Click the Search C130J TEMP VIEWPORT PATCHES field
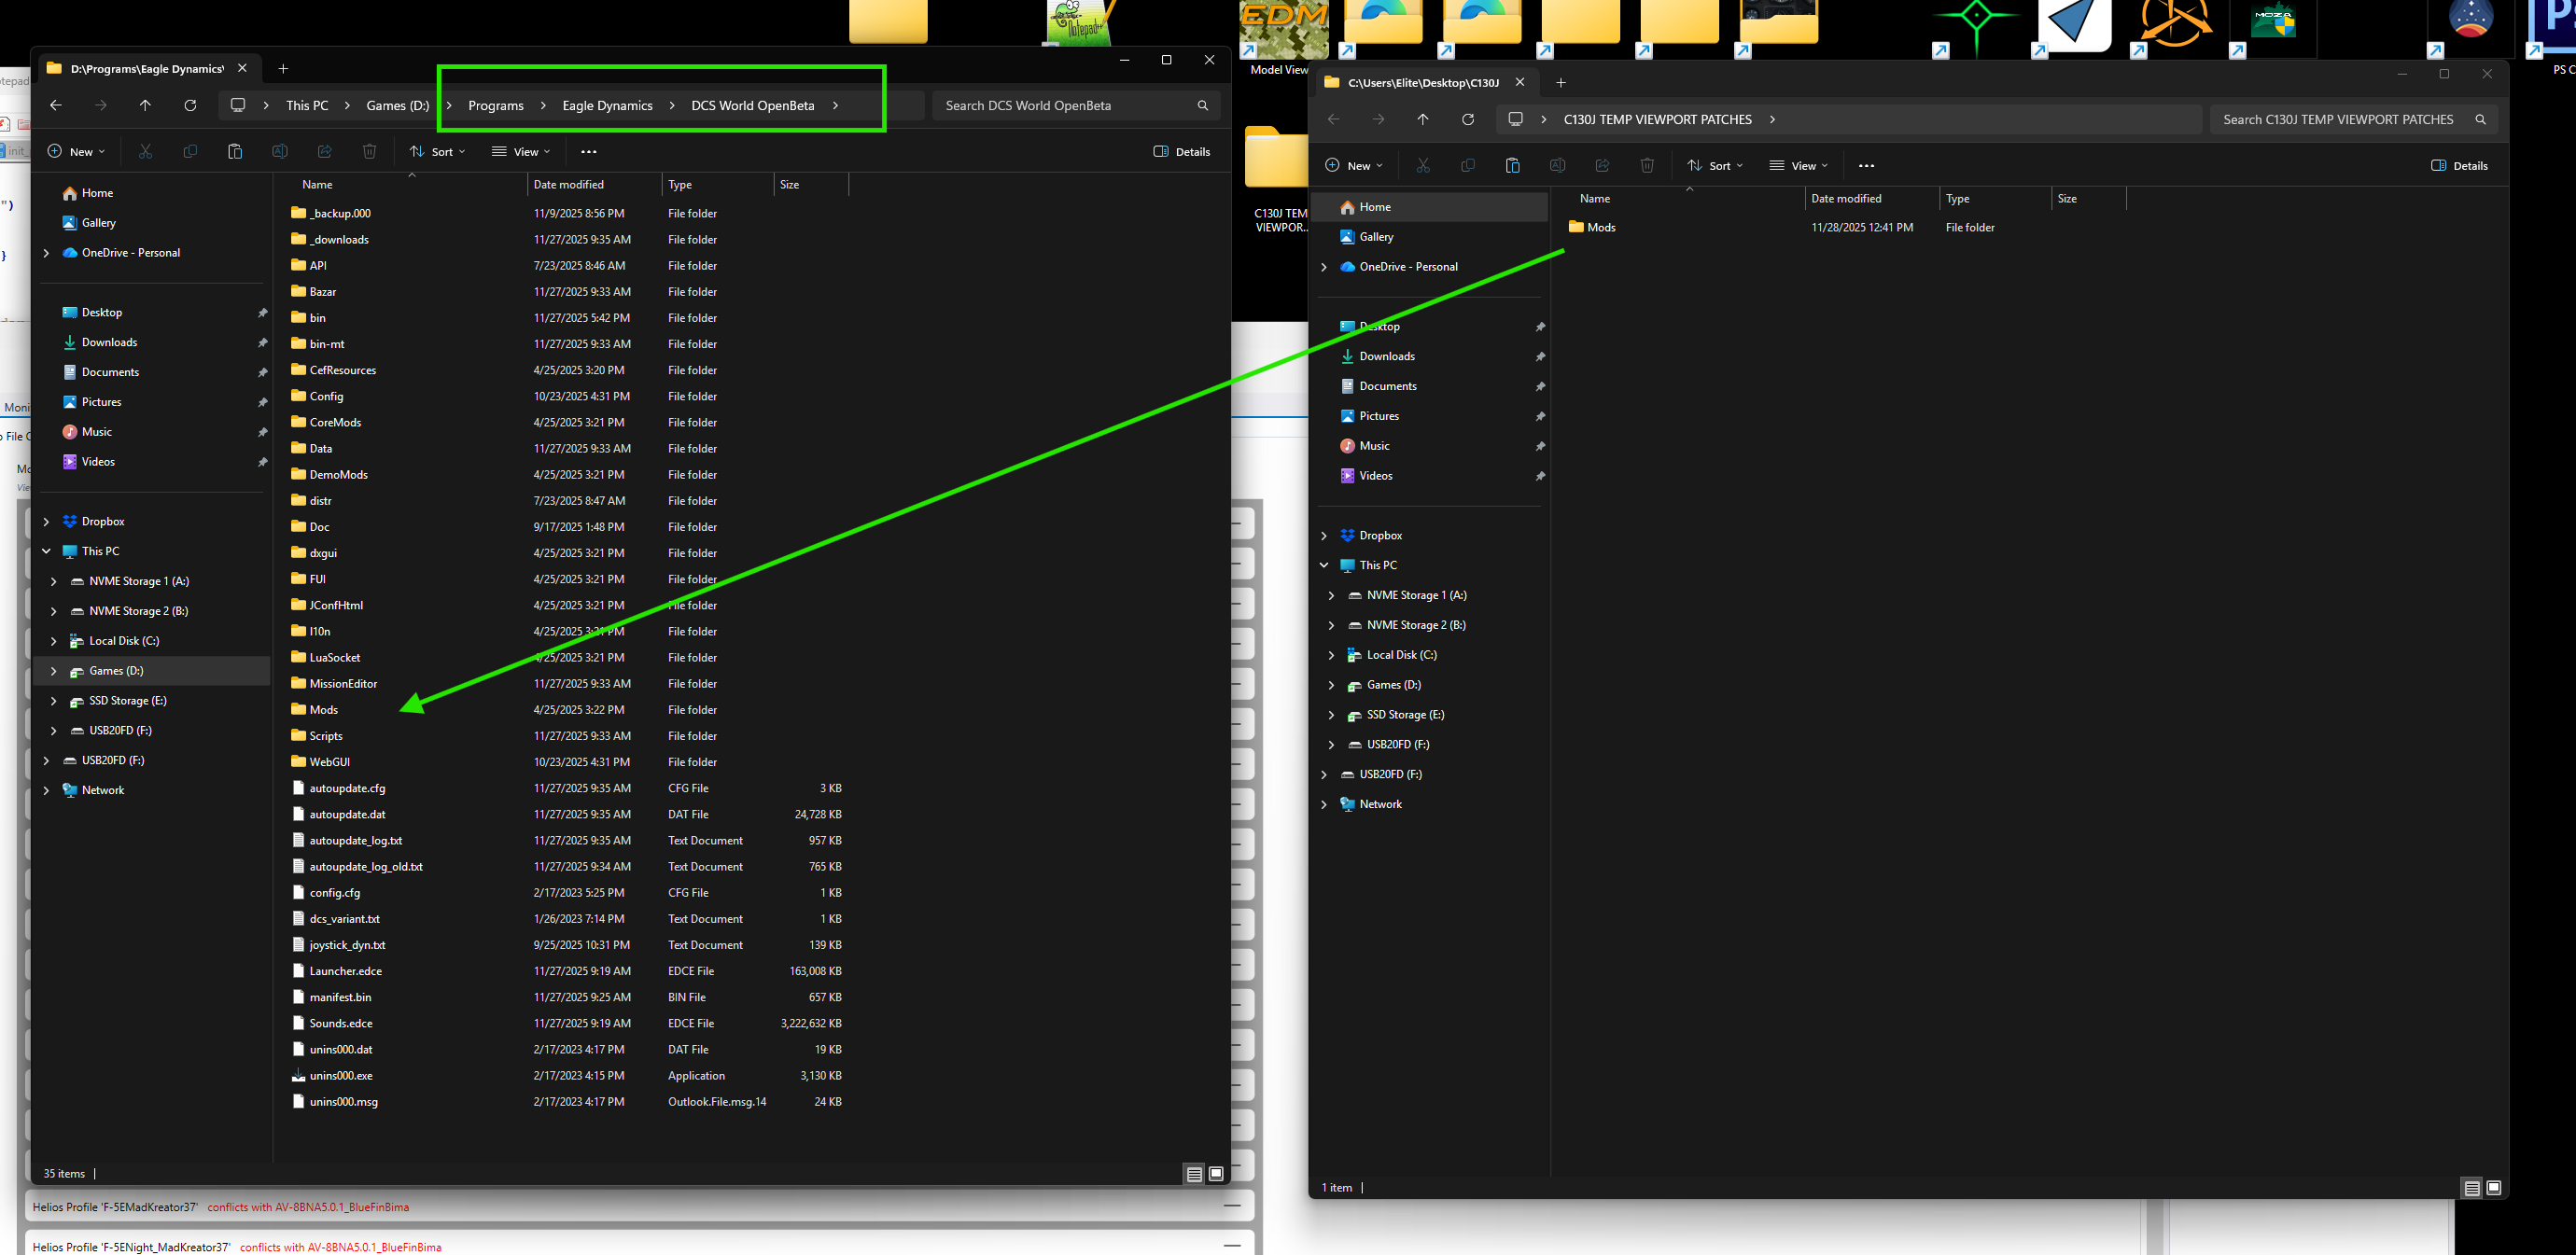This screenshot has width=2576, height=1255. pyautogui.click(x=2337, y=119)
